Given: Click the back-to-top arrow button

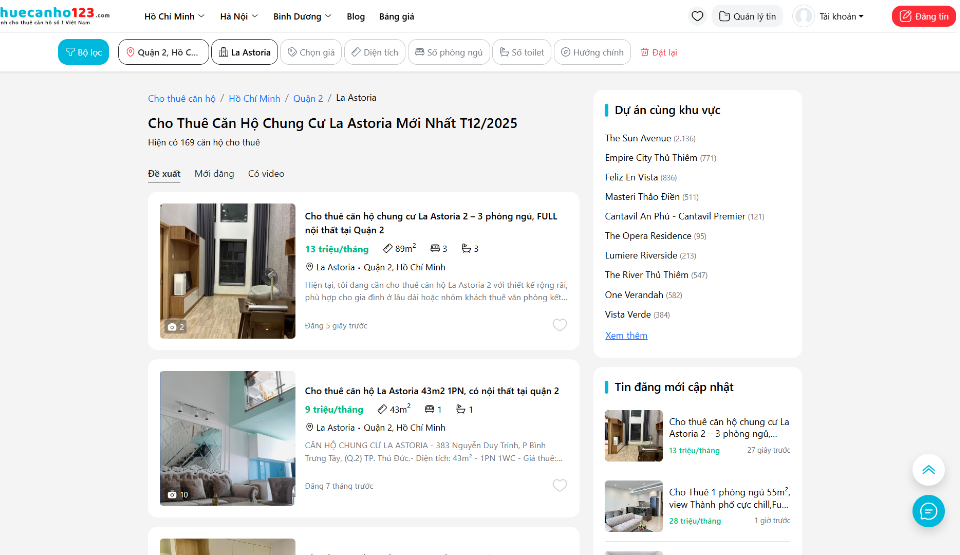Looking at the screenshot, I should (928, 470).
